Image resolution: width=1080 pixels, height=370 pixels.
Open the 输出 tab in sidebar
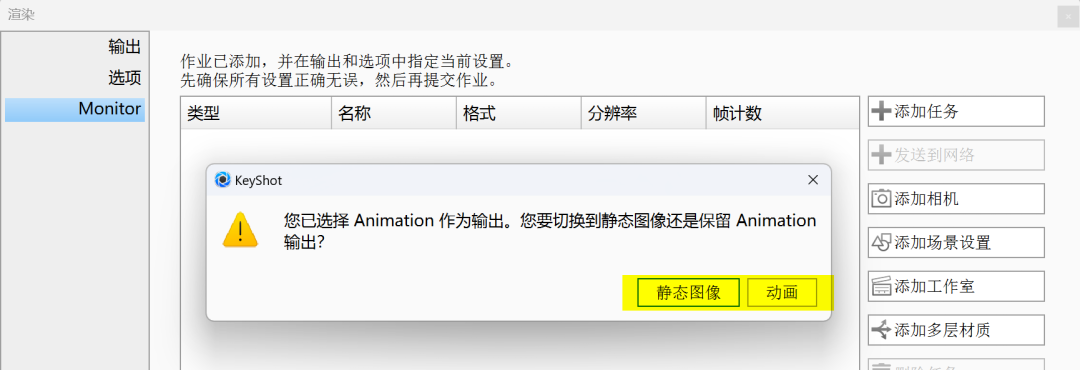click(x=75, y=47)
